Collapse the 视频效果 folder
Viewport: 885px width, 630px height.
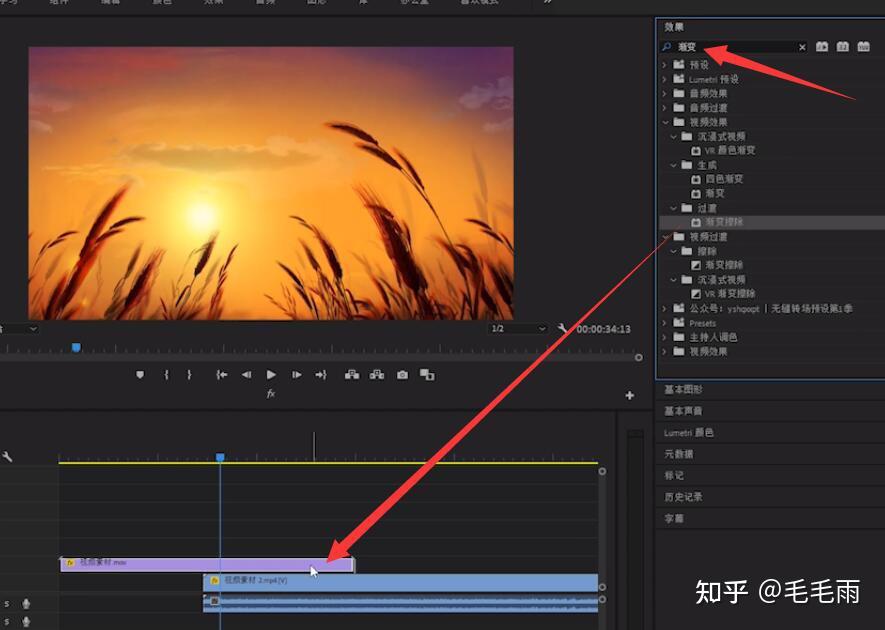click(665, 121)
